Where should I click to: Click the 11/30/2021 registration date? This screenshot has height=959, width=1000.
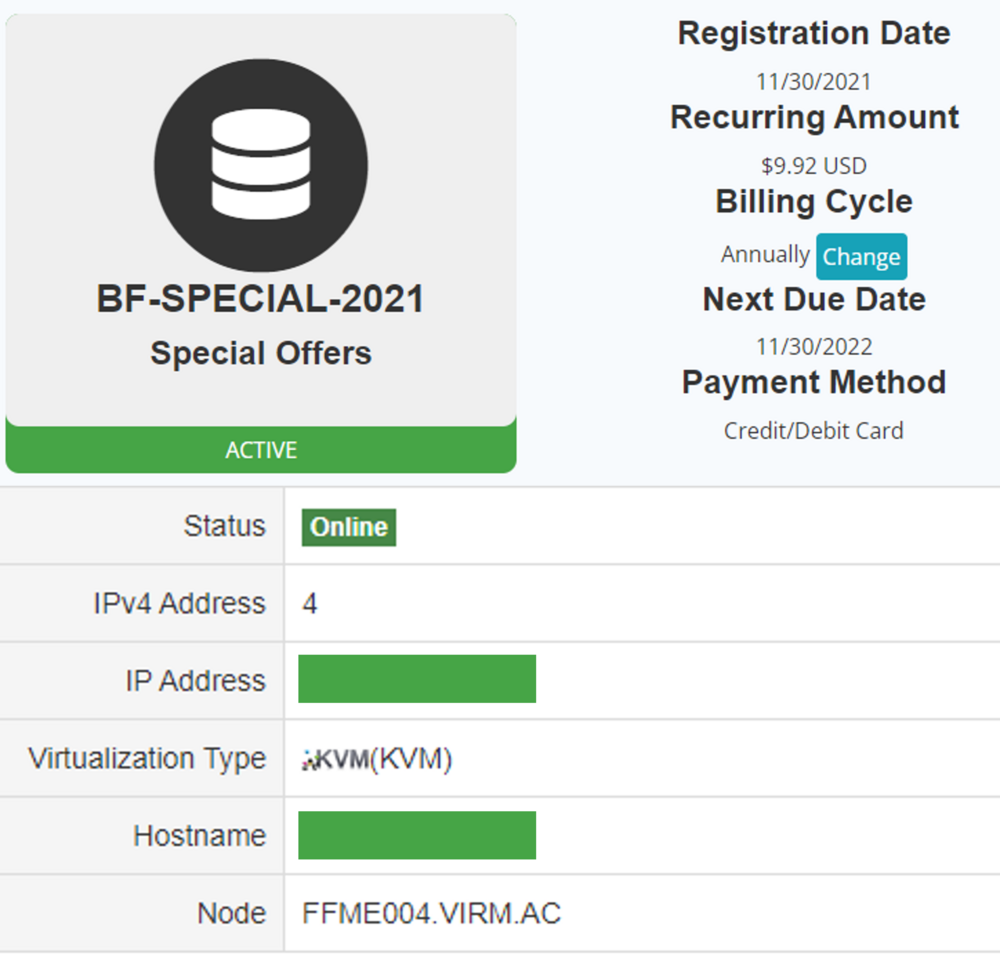[x=814, y=82]
